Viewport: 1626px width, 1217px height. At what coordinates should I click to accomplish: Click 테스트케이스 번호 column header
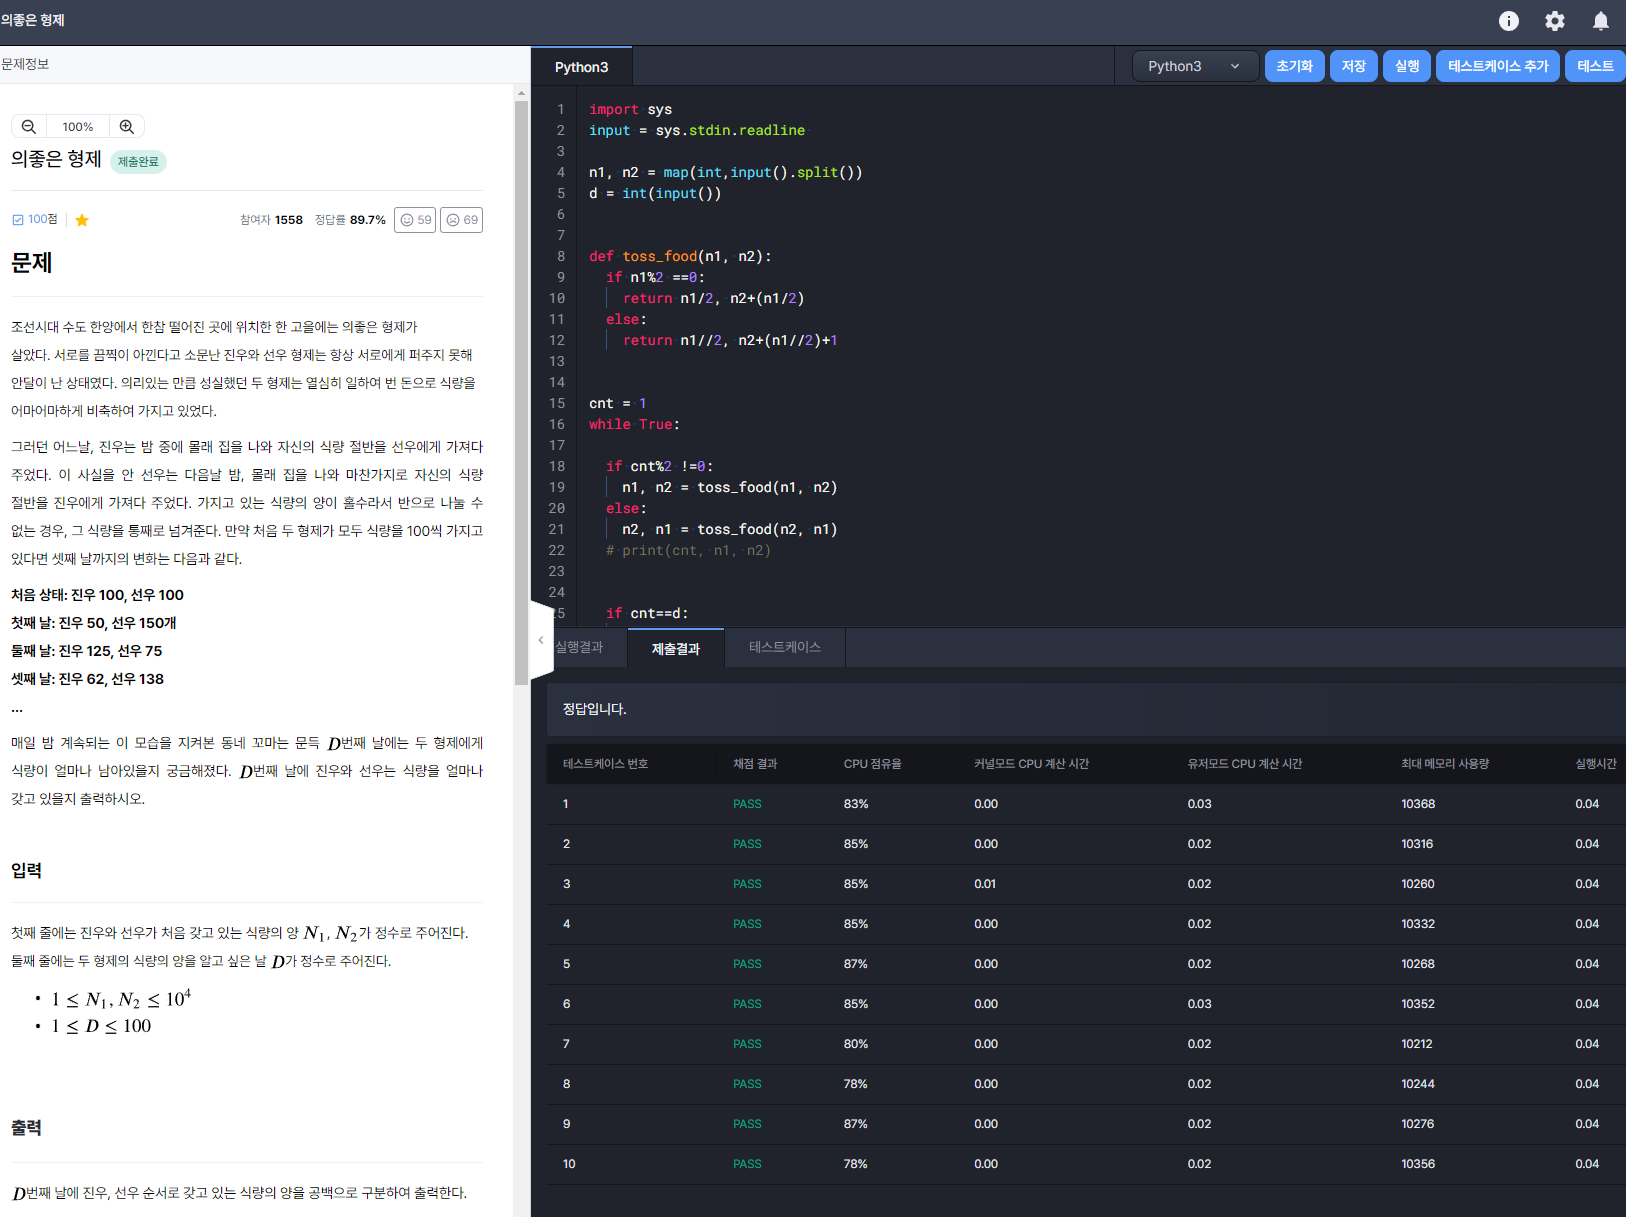606,764
